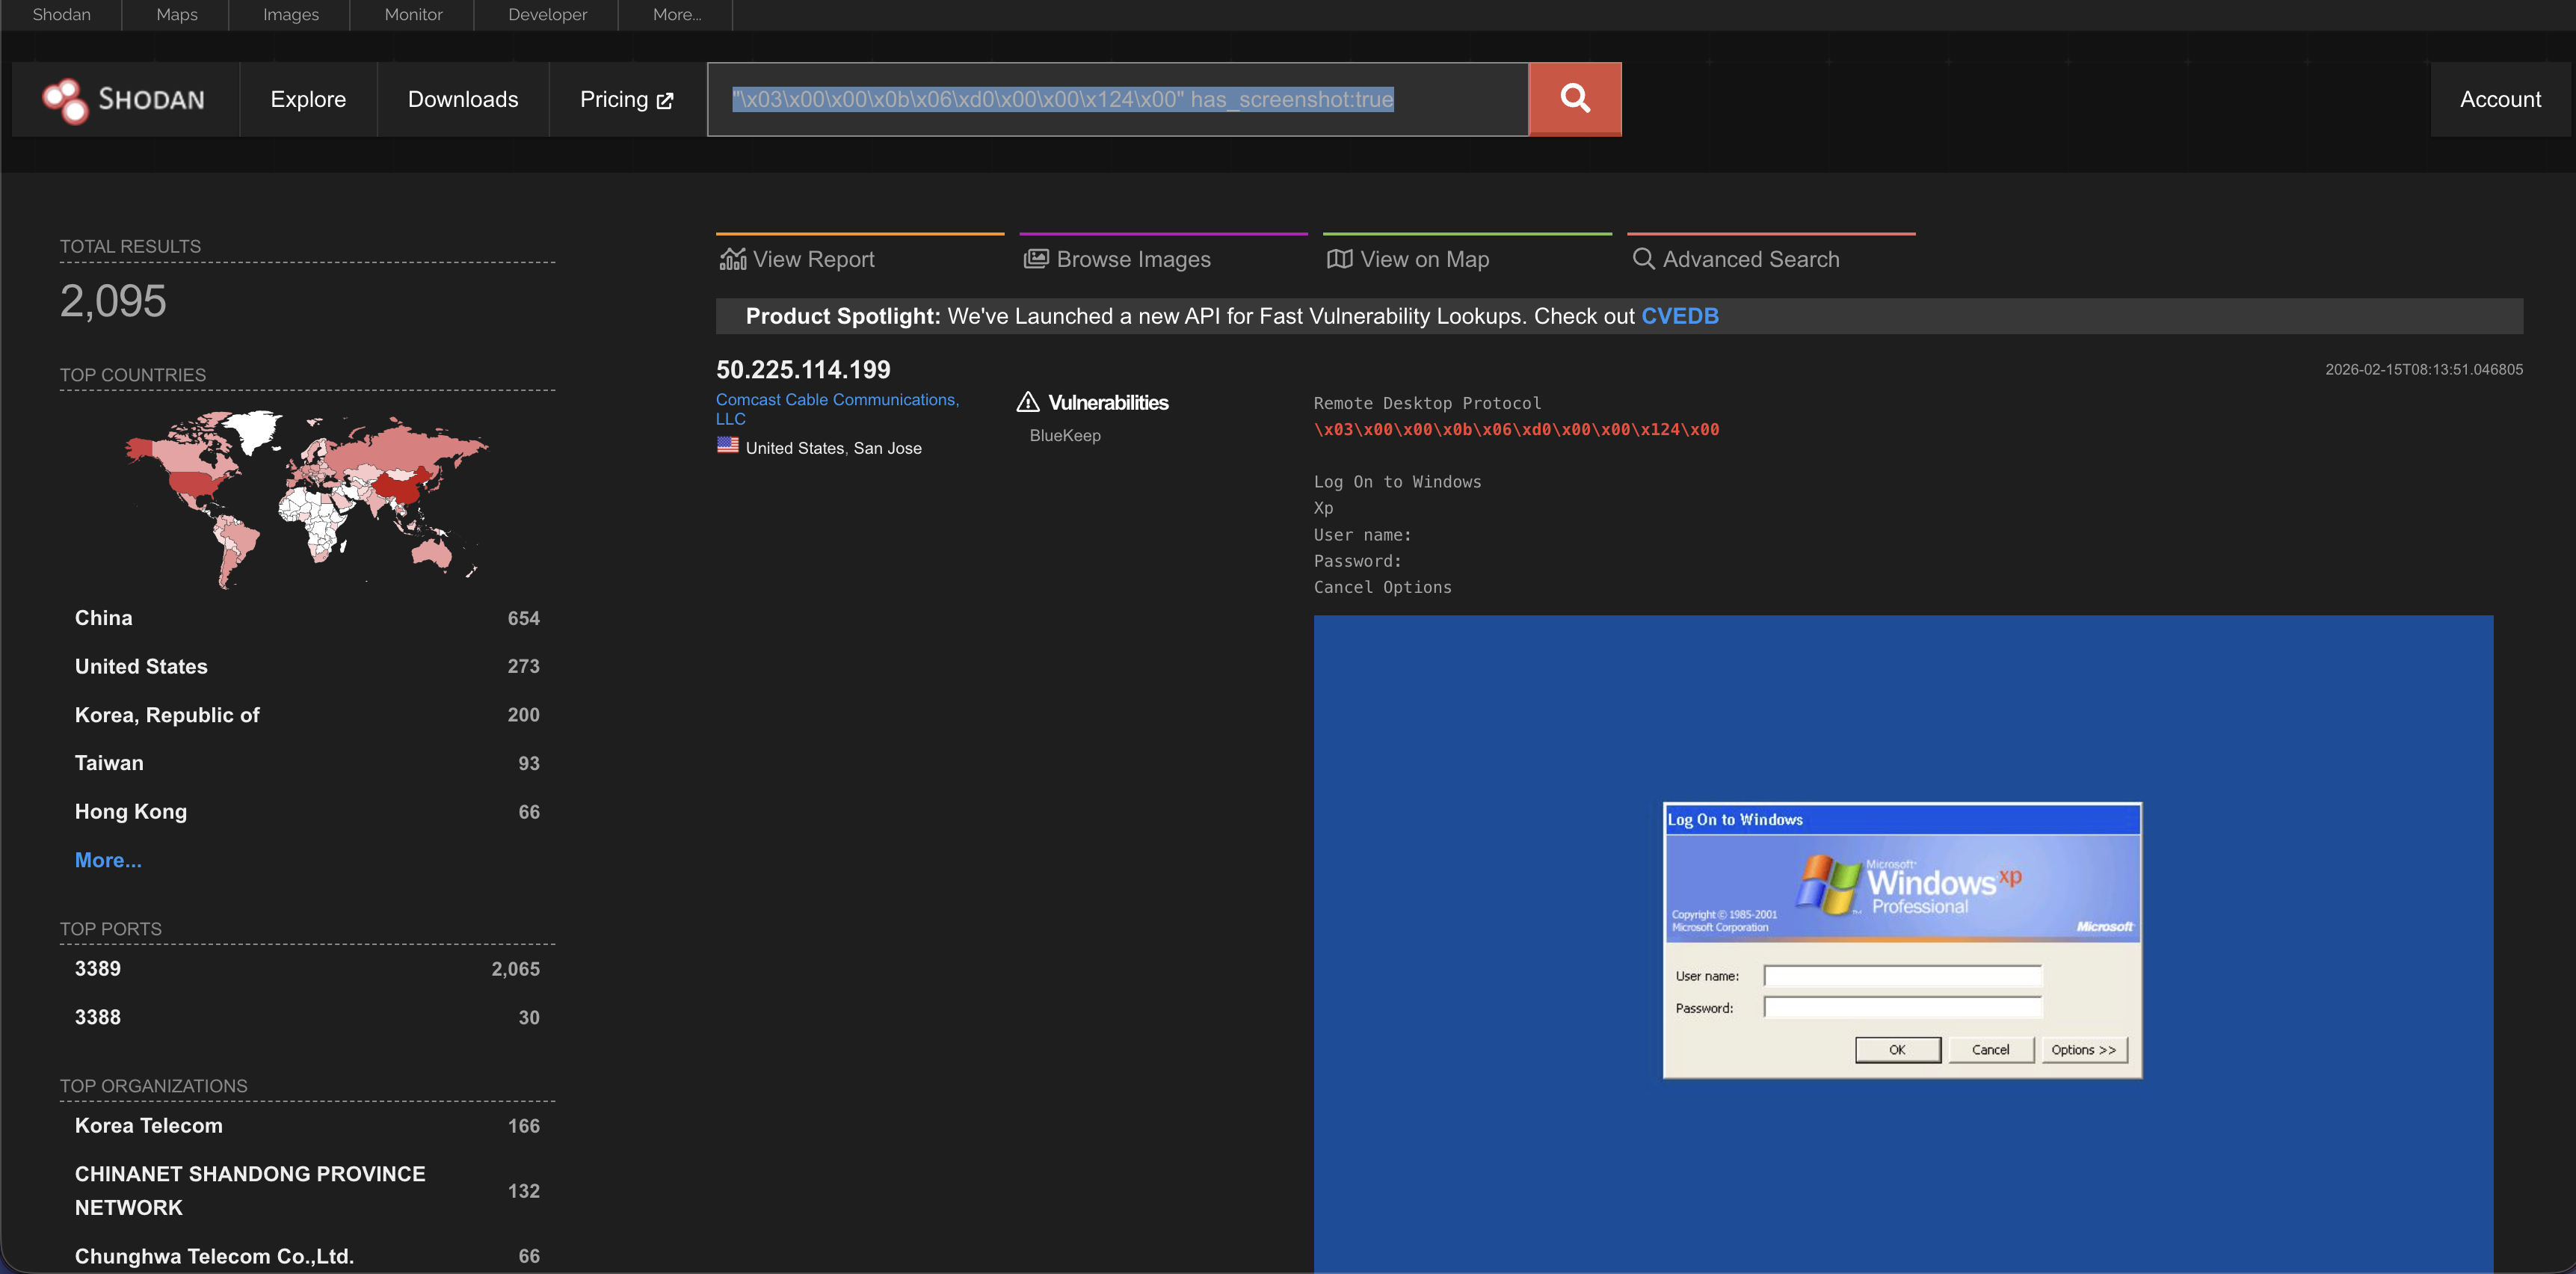This screenshot has width=2576, height=1274.
Task: Click the Windows XP login screenshot thumbnail
Action: (x=1902, y=940)
